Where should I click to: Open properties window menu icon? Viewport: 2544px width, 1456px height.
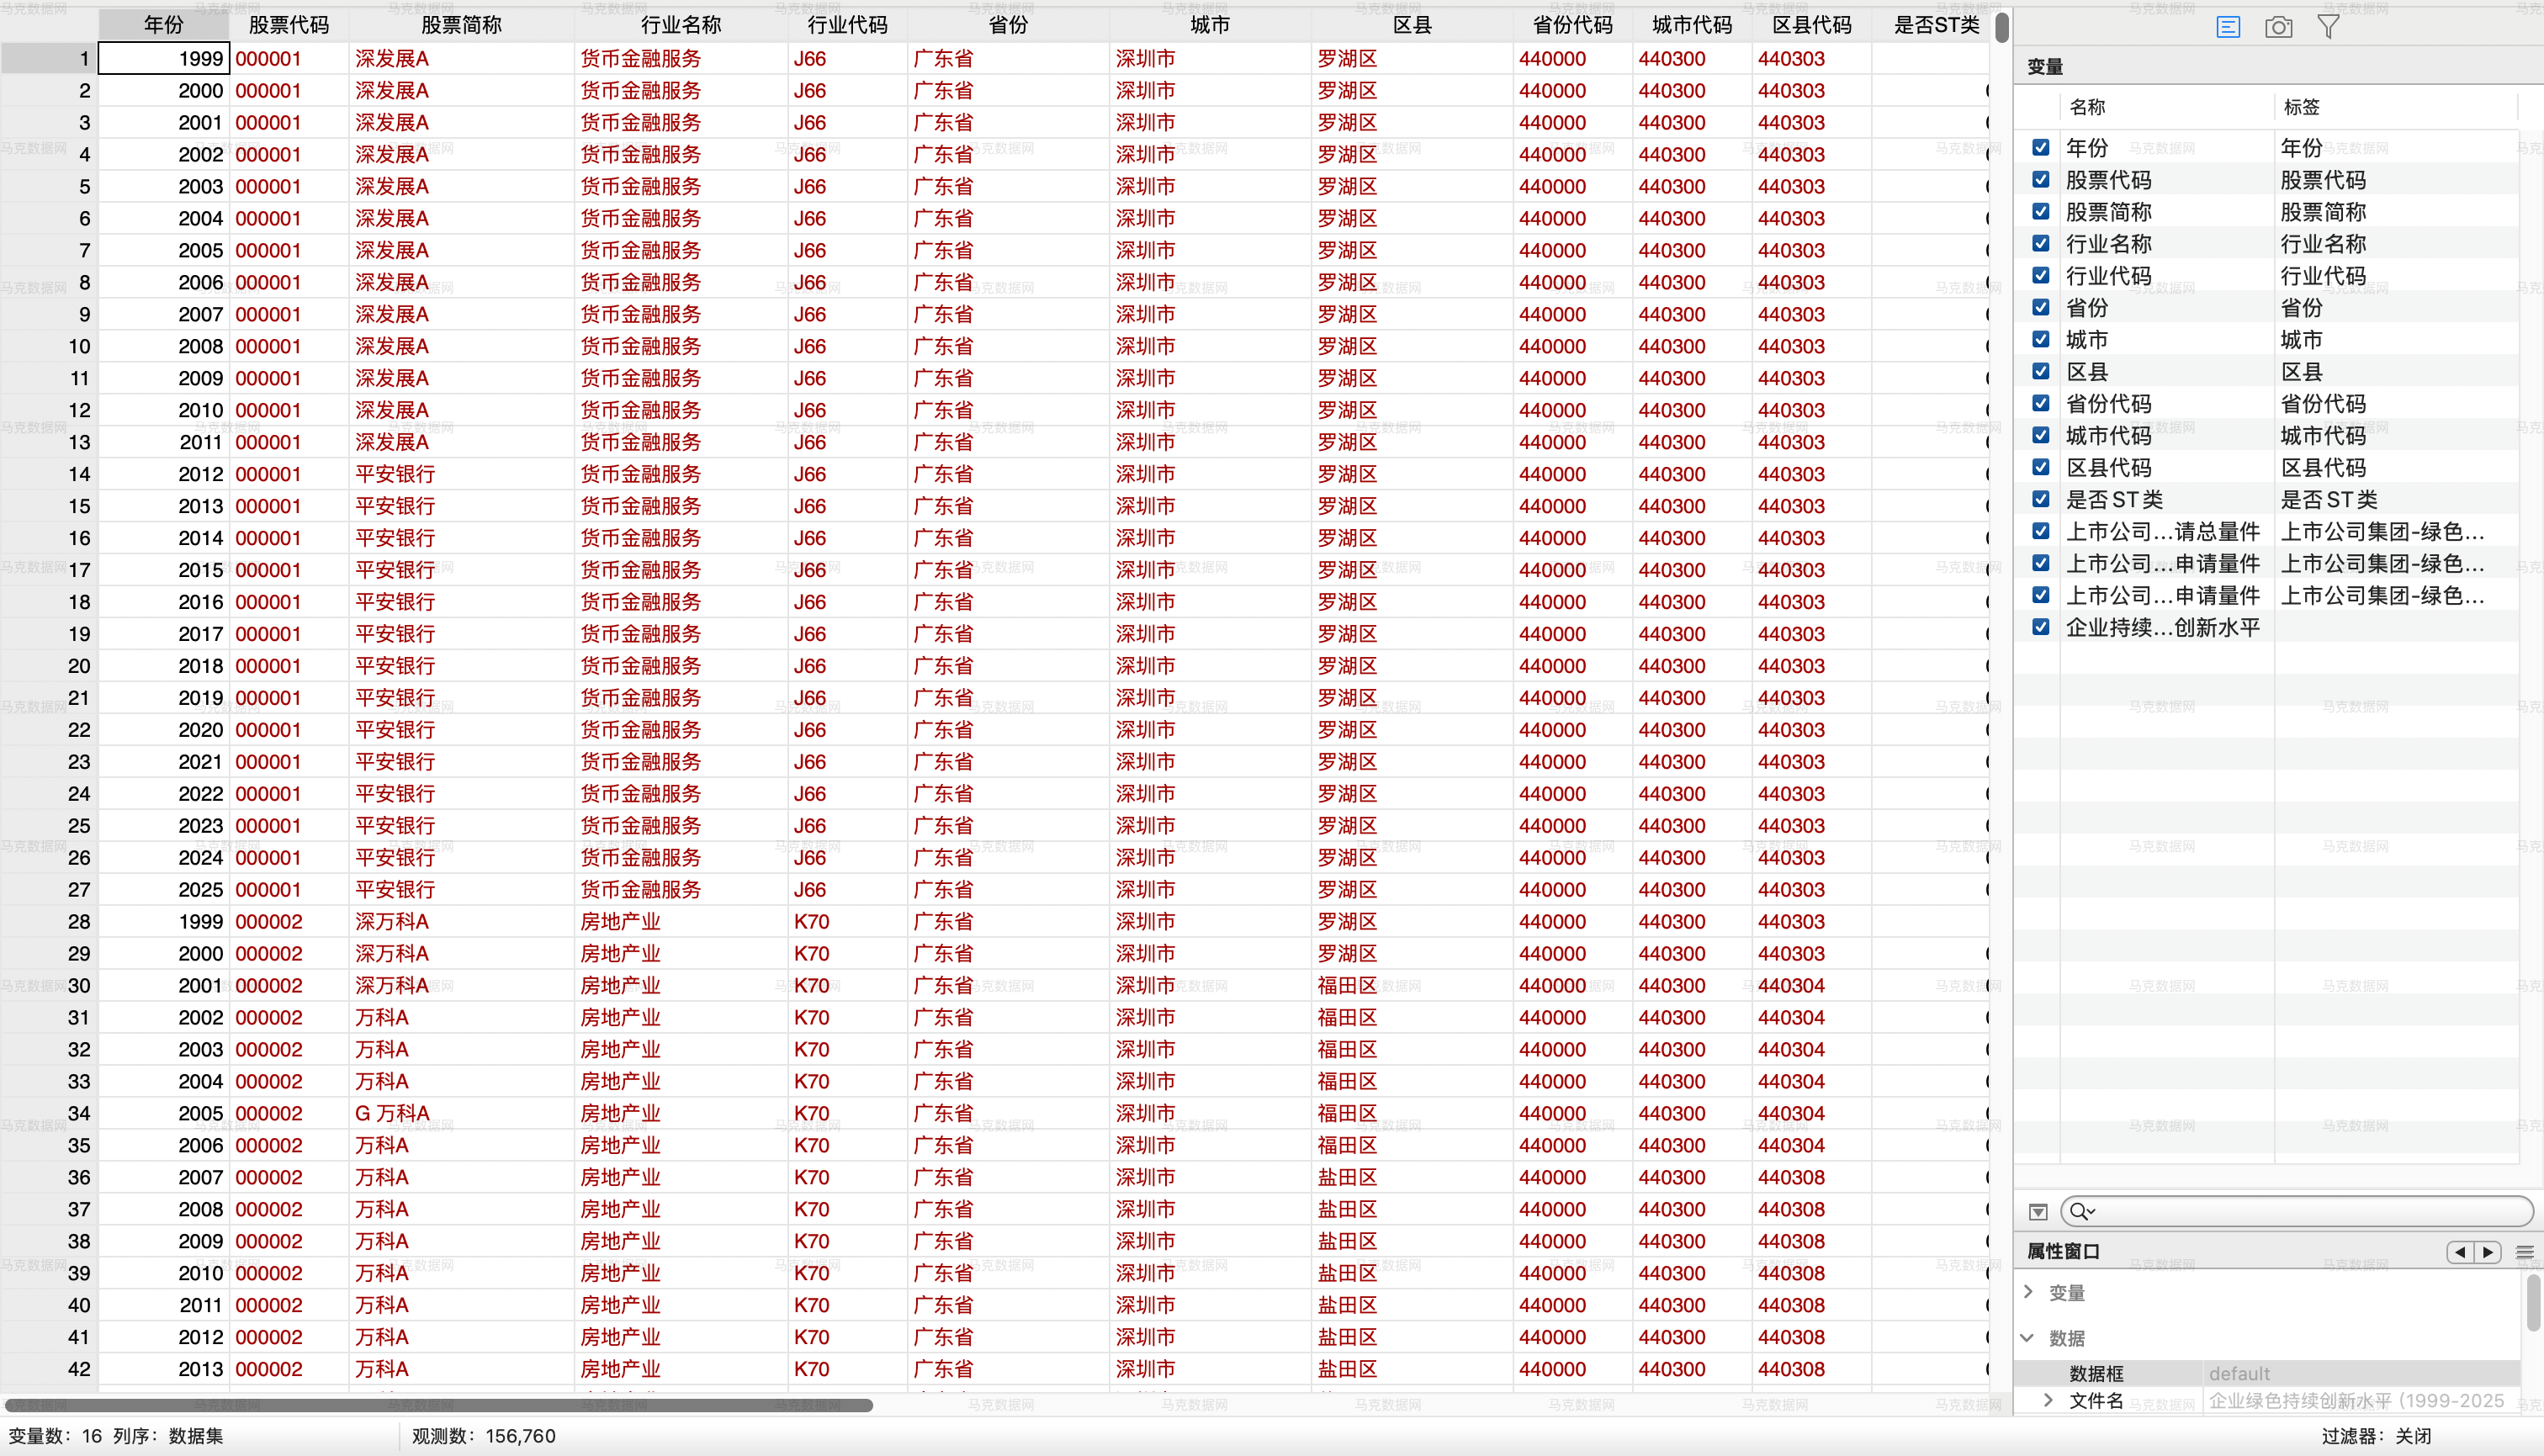coord(2524,1252)
